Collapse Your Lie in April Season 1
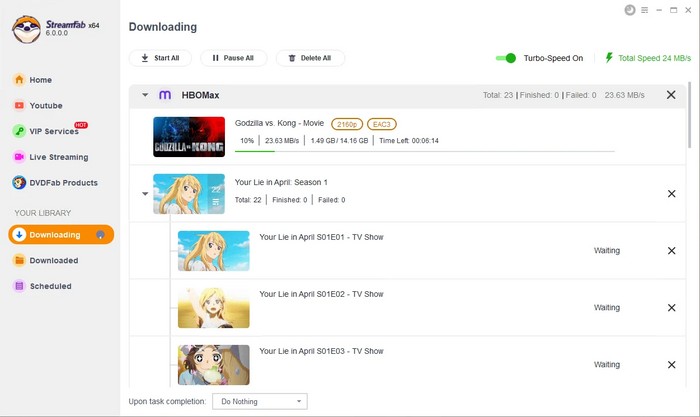The height and width of the screenshot is (417, 700). pyautogui.click(x=145, y=194)
